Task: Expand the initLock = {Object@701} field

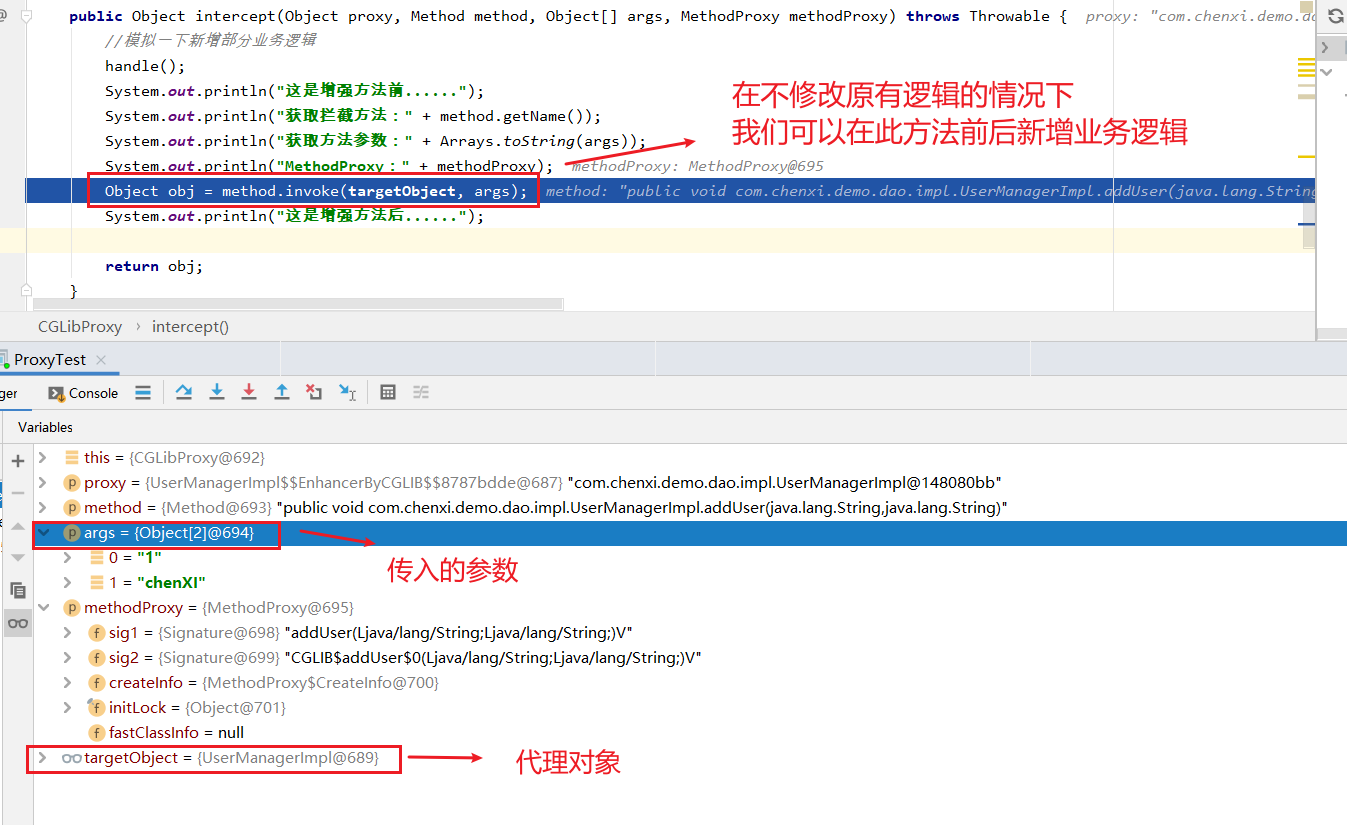Action: coord(67,707)
